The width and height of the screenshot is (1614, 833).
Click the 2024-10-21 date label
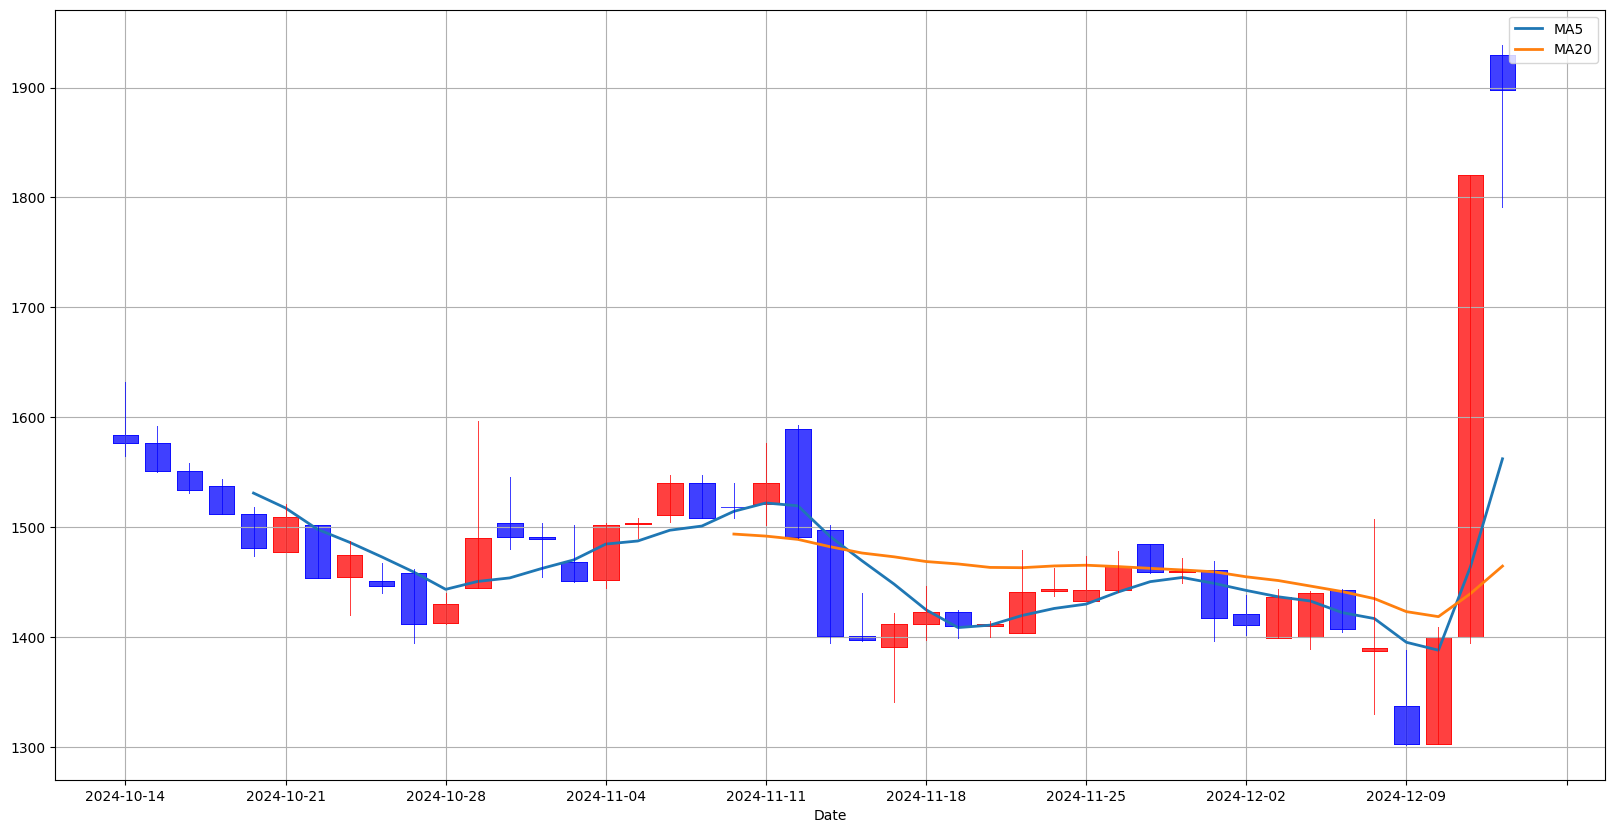point(286,797)
